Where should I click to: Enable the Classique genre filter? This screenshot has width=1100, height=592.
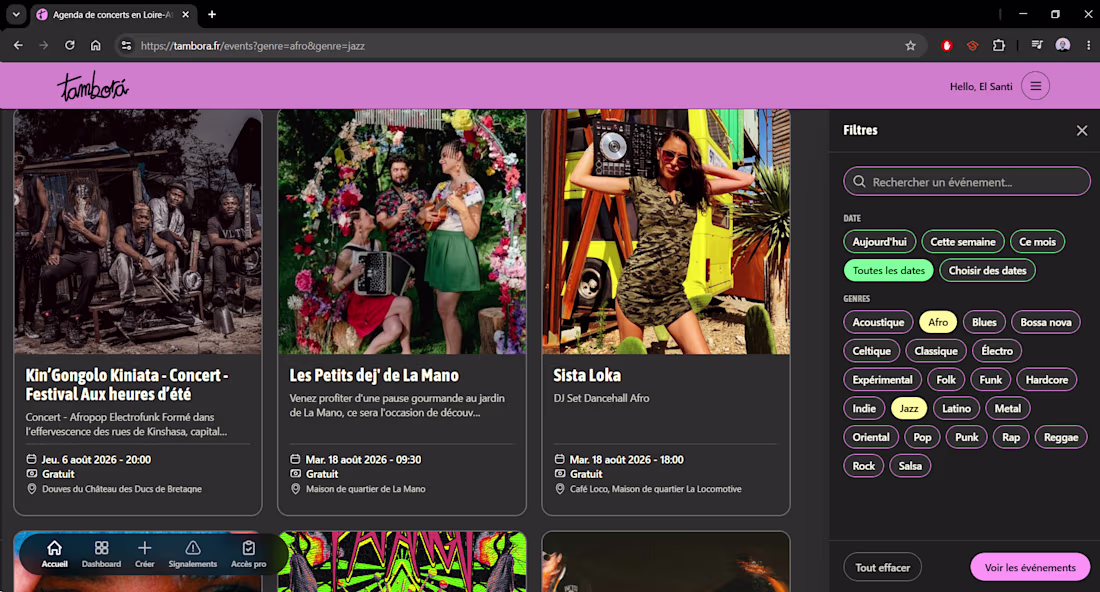point(936,351)
